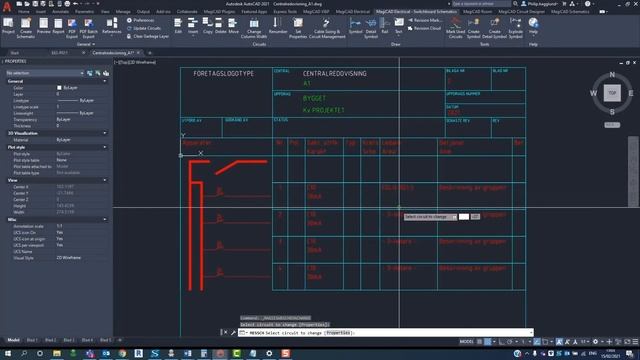640x360 pixels.
Task: Collapse the 3D Visualization section
Action: tap(105, 133)
